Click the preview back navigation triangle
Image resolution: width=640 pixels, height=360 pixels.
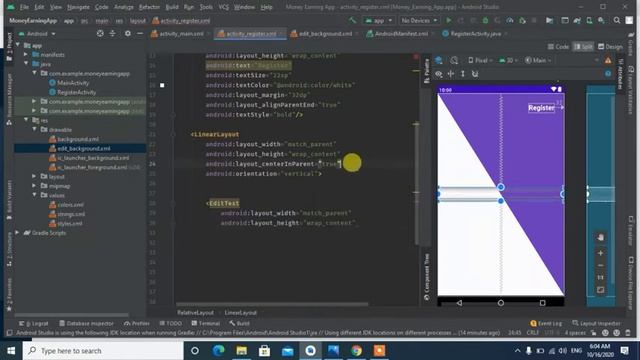point(459,303)
